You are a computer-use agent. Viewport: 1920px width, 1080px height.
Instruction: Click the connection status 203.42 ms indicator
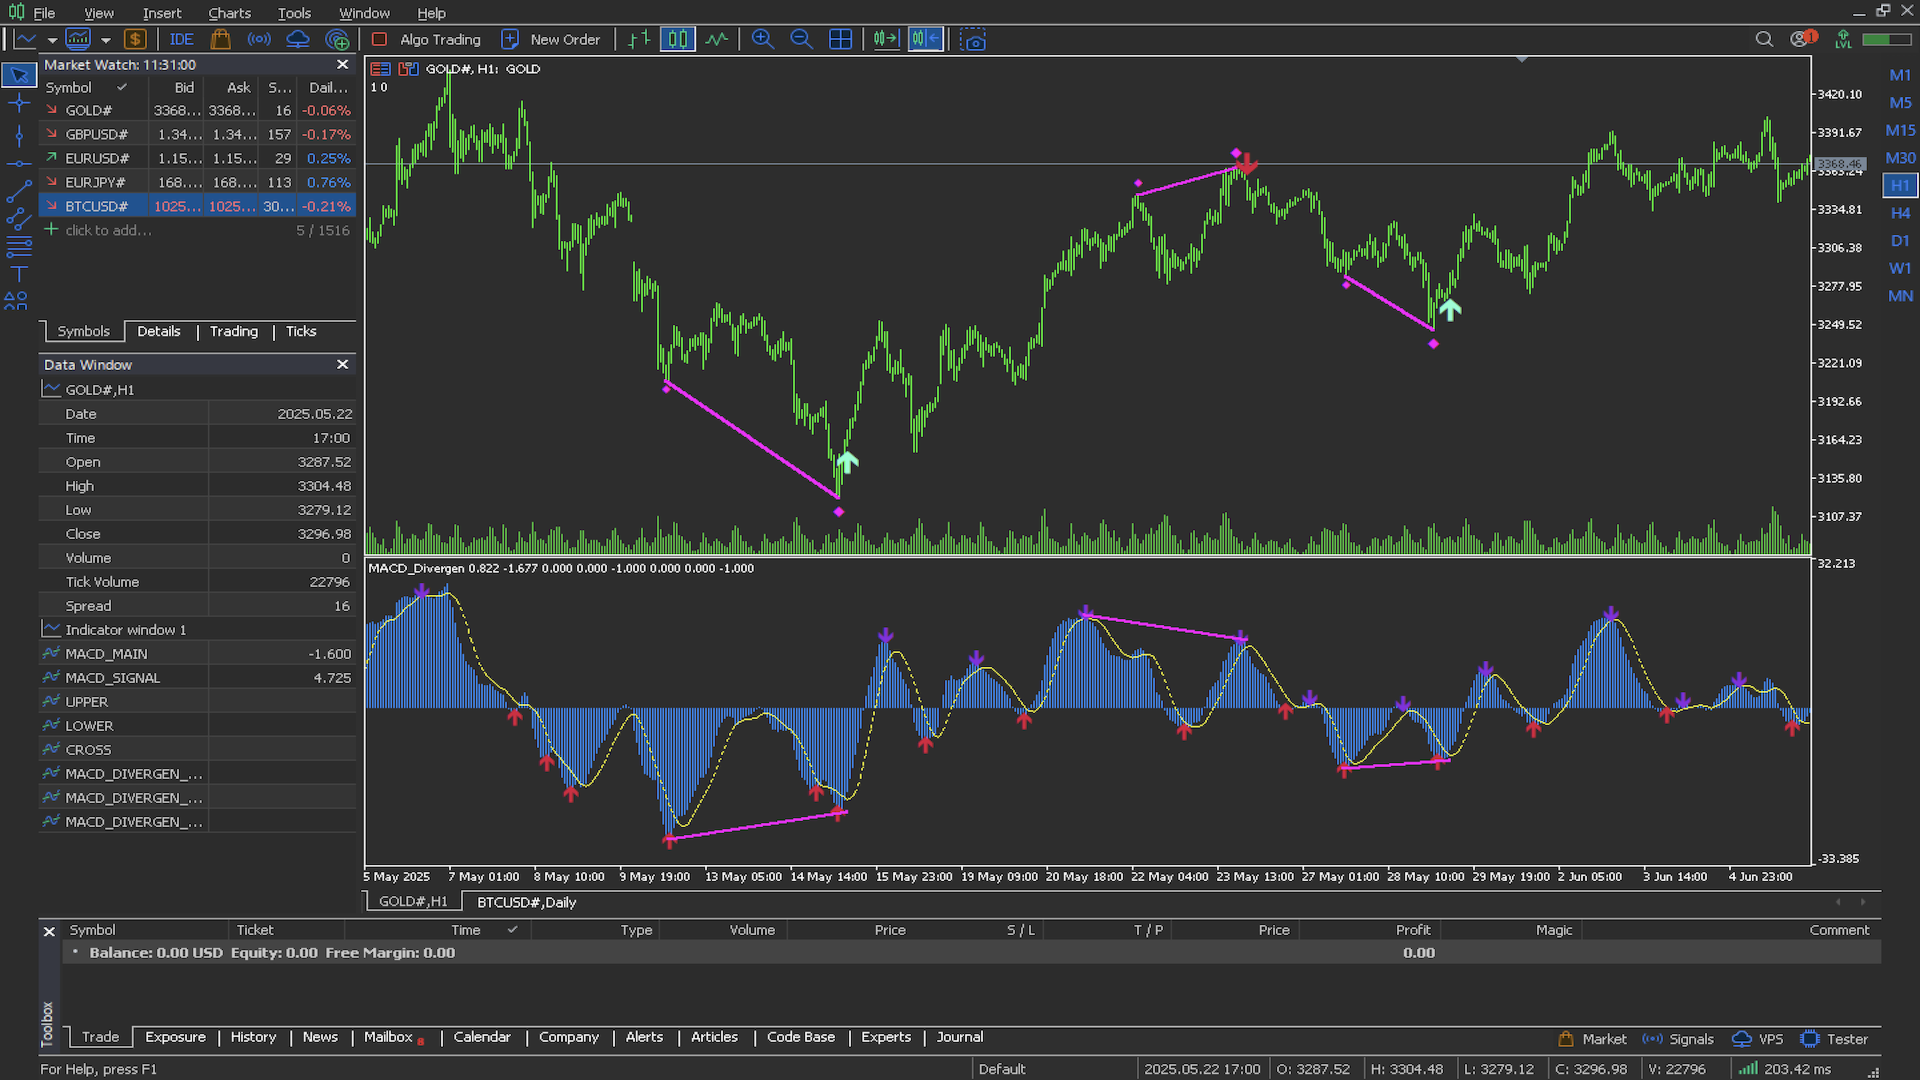click(x=1787, y=1069)
